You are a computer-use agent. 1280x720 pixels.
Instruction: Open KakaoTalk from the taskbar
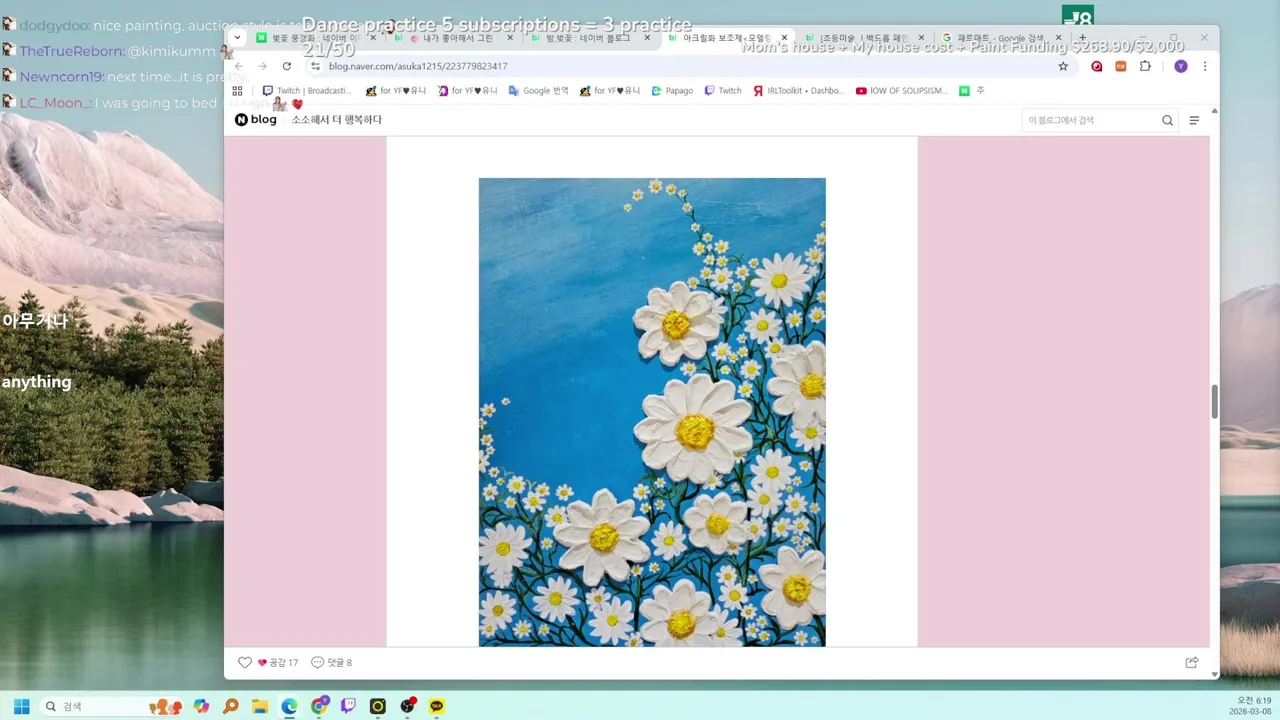[437, 706]
